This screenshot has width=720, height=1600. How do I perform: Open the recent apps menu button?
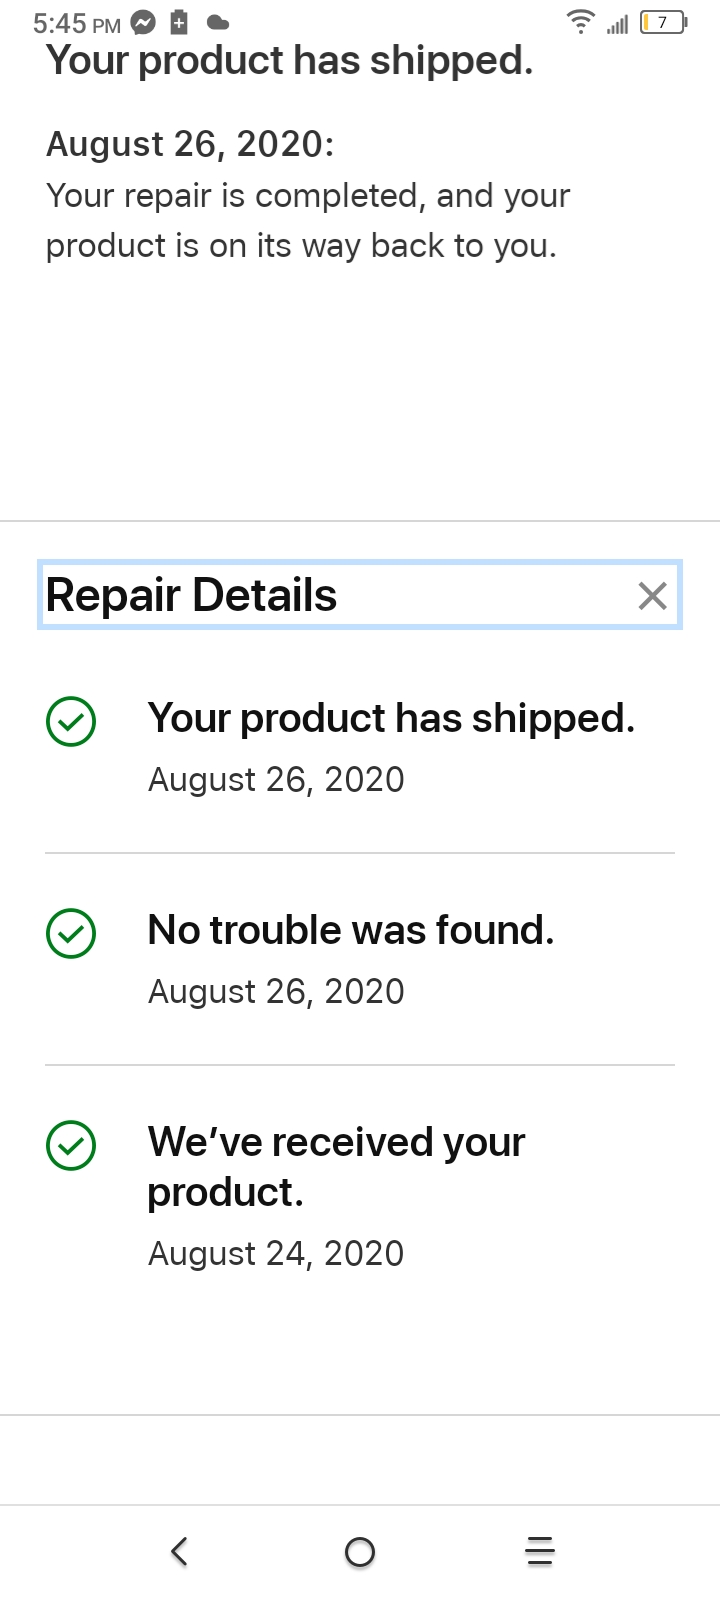540,1551
